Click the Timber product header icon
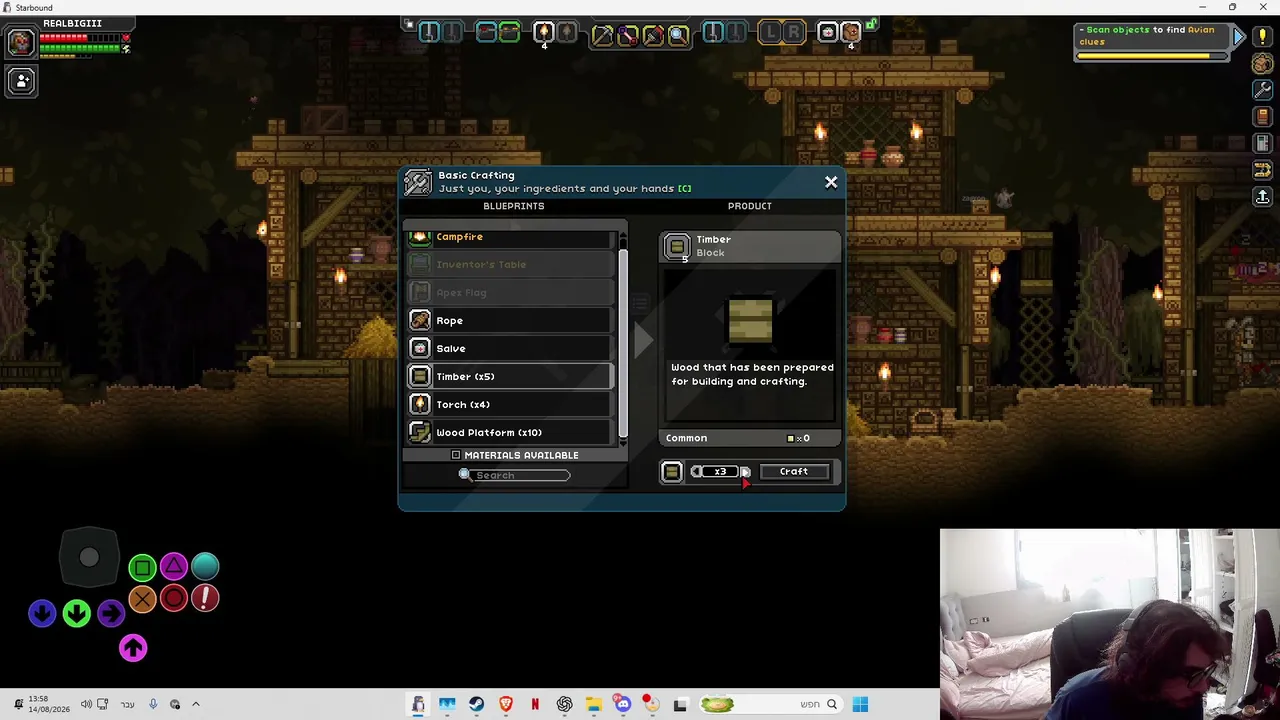 click(677, 246)
